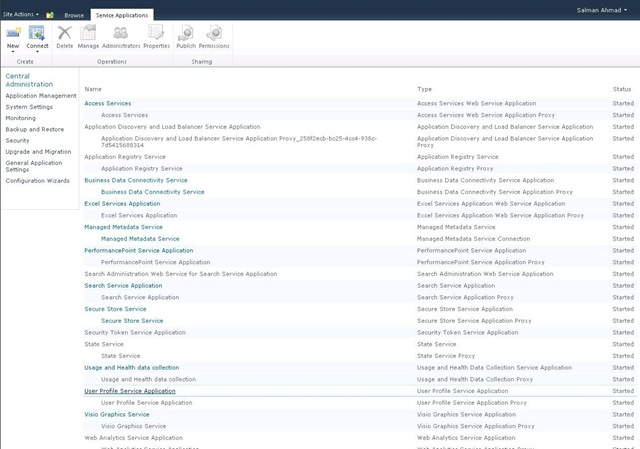Open Configuration Wizards in sidebar
Image resolution: width=640 pixels, height=449 pixels.
pos(37,180)
